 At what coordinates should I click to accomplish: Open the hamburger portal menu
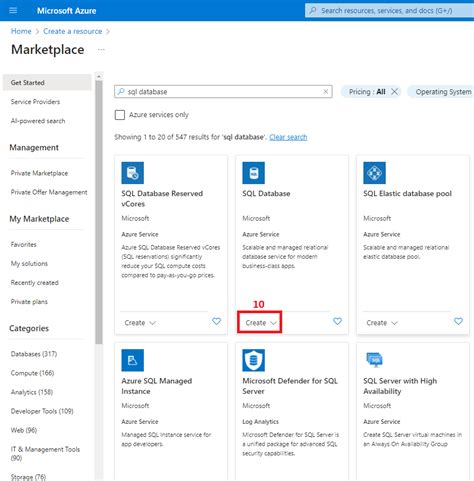pyautogui.click(x=13, y=11)
